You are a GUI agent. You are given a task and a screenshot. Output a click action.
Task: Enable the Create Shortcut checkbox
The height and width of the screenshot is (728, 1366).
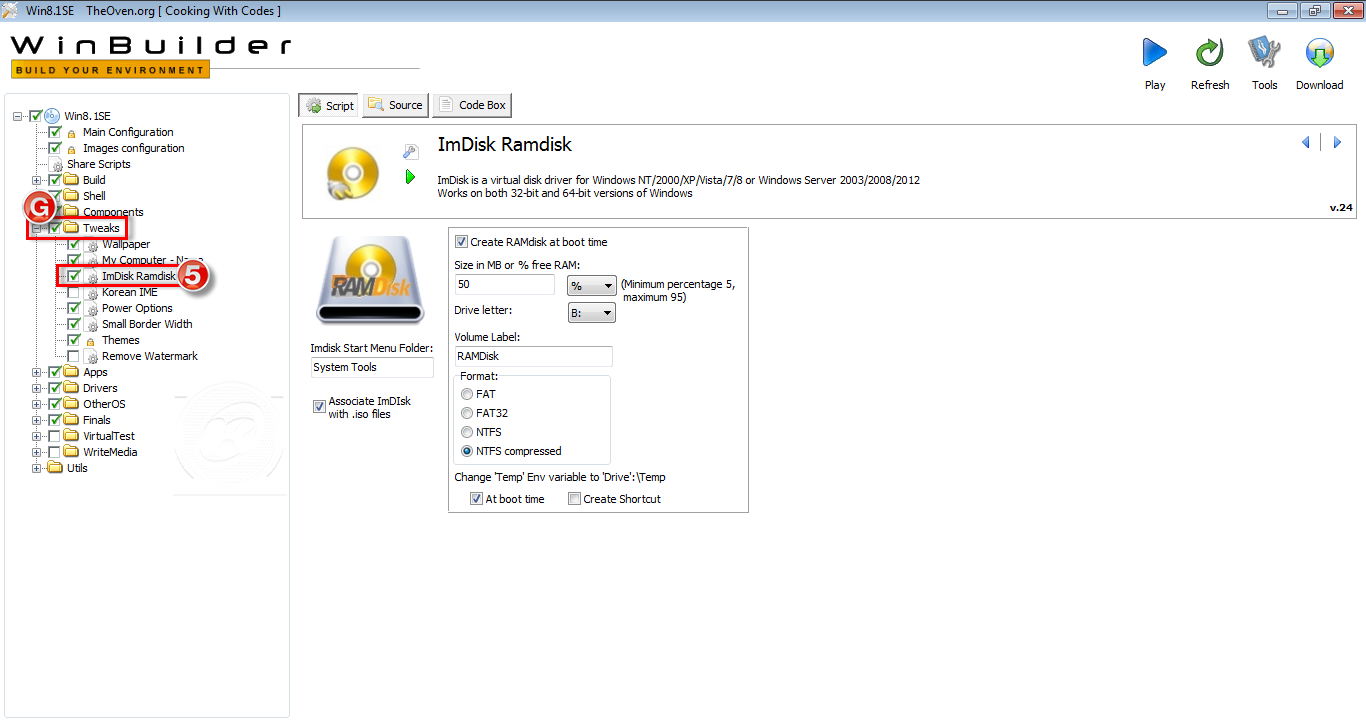pos(574,499)
